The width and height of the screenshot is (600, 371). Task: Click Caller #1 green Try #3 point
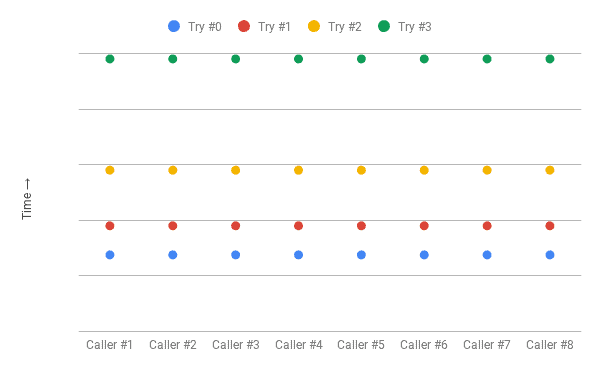[x=110, y=59]
